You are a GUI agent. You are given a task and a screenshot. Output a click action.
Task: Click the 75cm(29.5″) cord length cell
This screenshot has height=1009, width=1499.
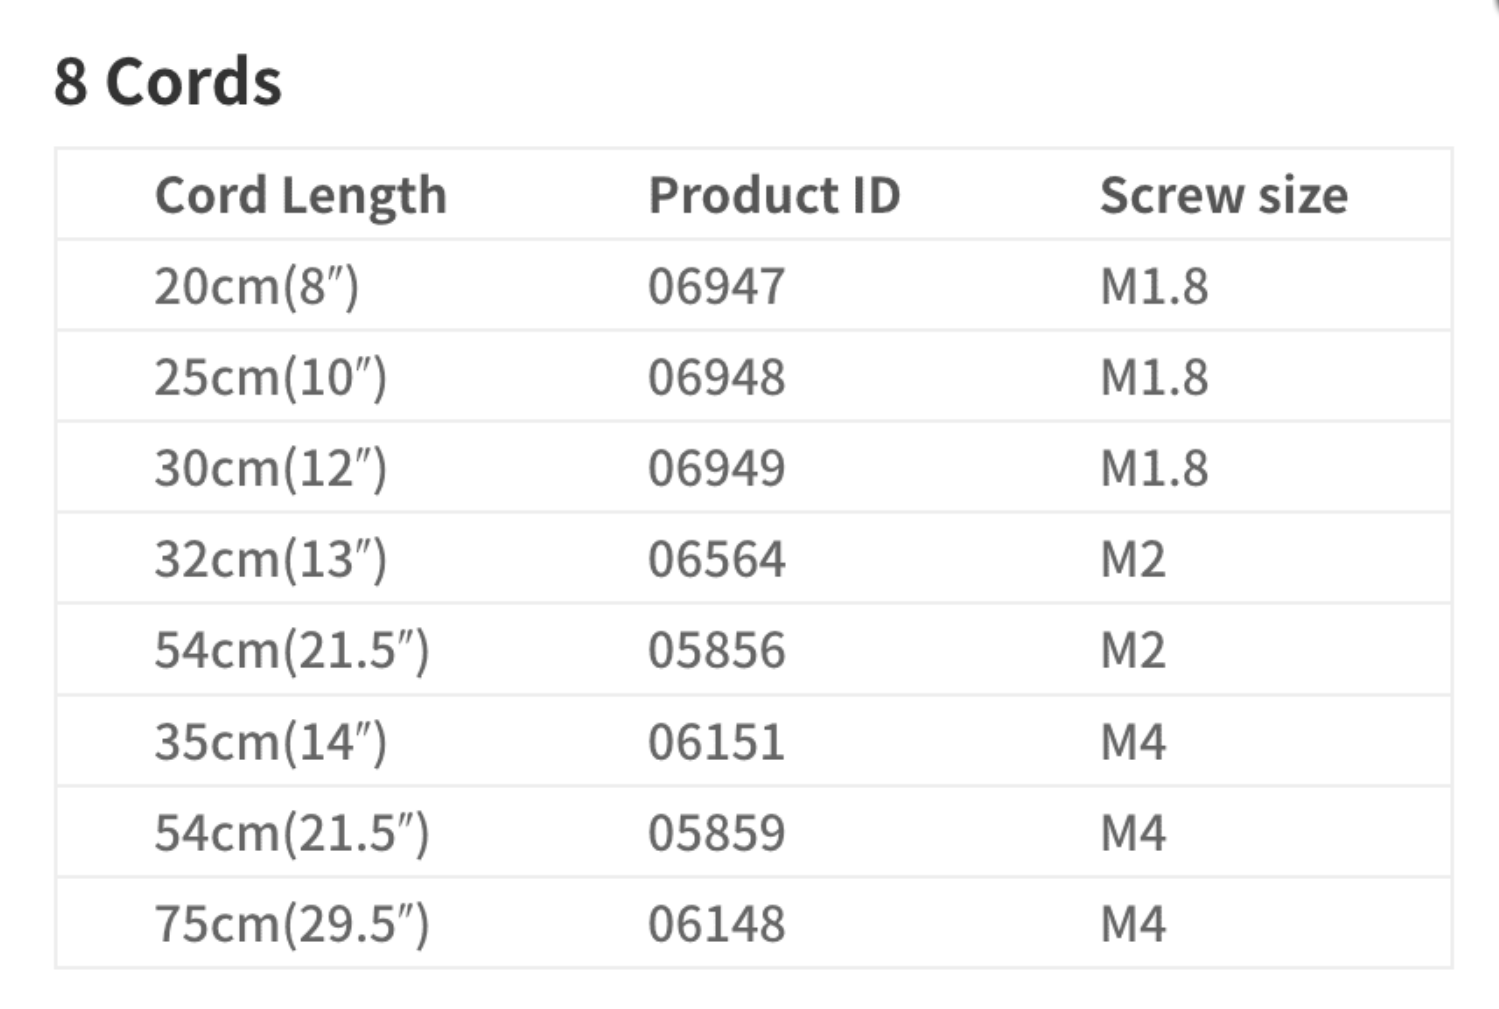coord(291,925)
